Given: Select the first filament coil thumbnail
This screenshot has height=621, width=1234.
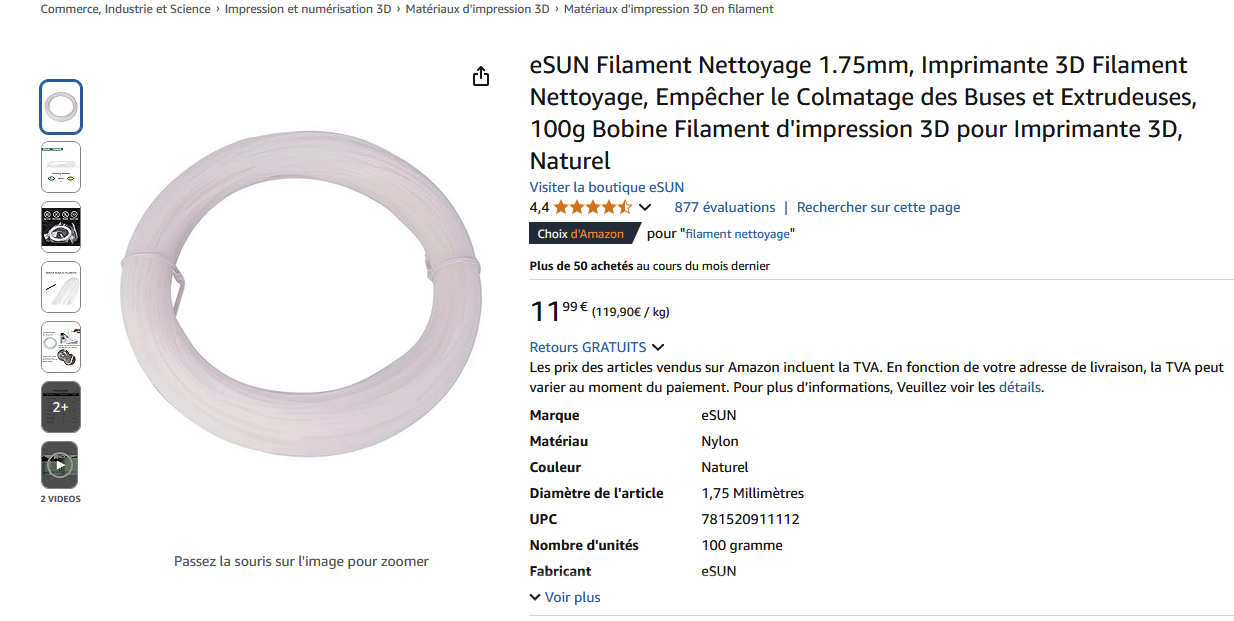Looking at the screenshot, I should pos(61,107).
